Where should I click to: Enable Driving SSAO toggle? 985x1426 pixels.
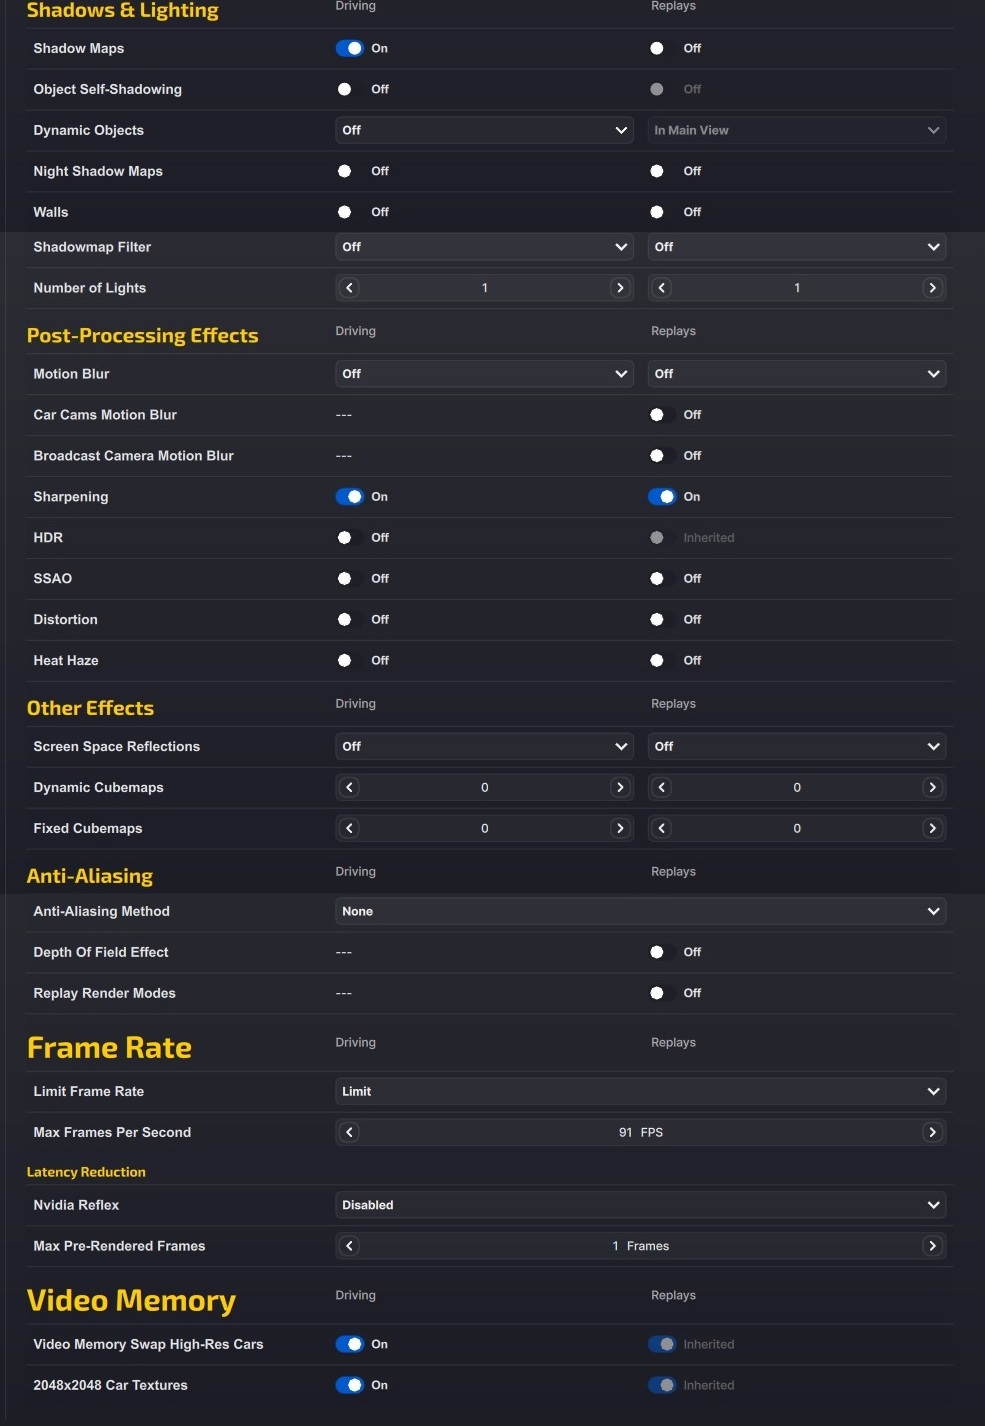349,579
